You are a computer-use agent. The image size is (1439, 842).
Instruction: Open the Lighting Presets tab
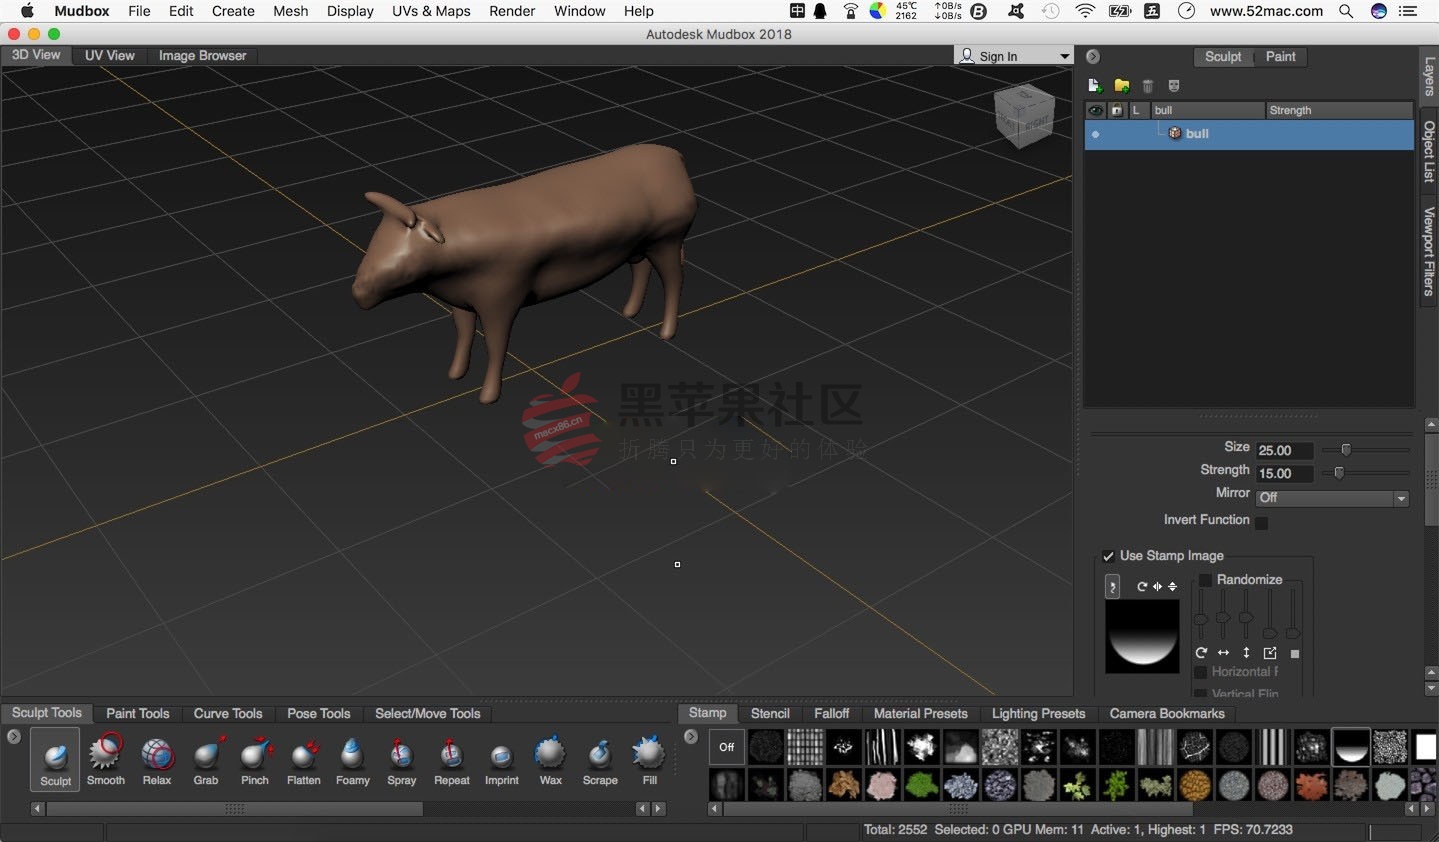1038,714
